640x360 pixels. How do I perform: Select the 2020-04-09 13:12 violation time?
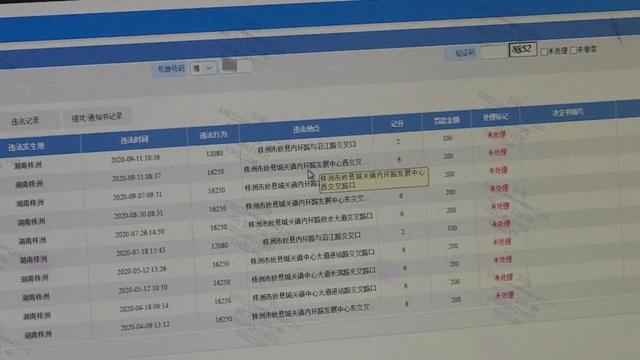[x=145, y=327]
